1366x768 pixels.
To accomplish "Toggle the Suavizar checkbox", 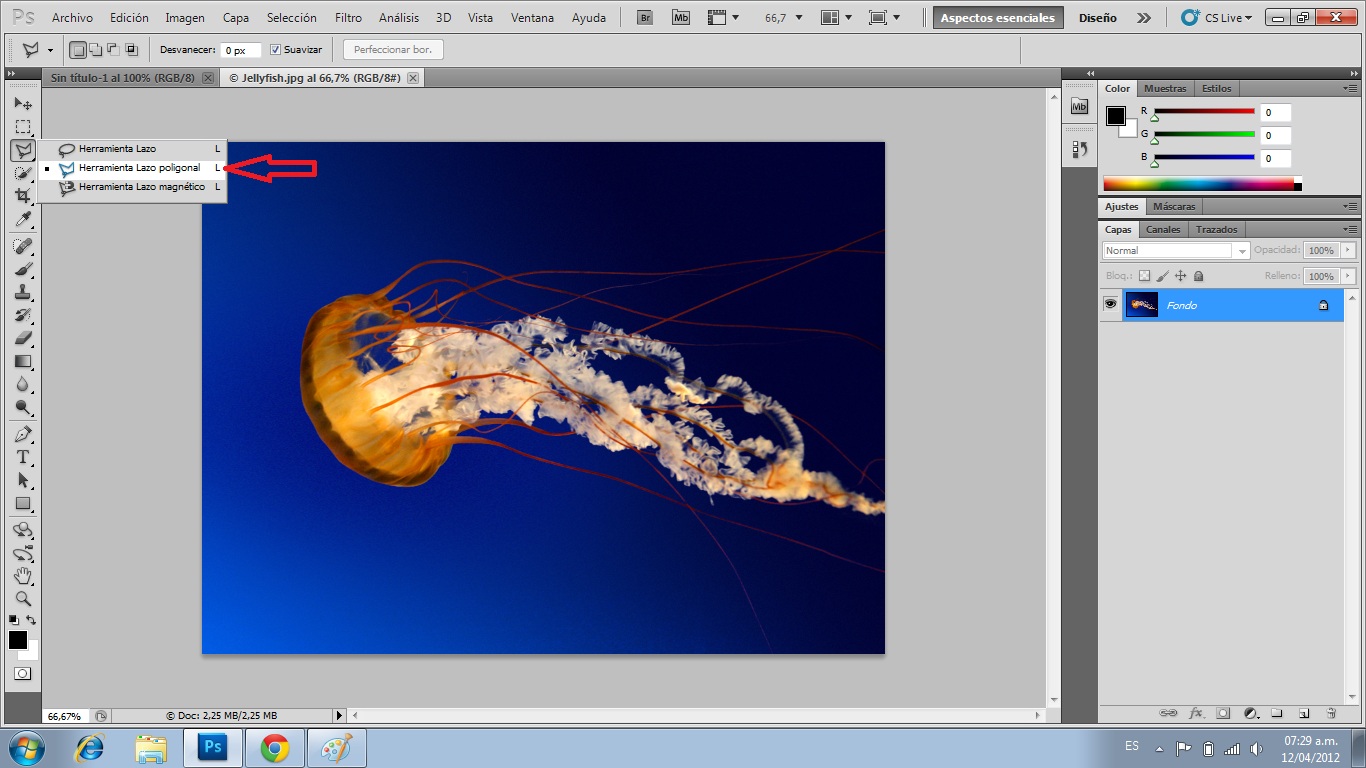I will [x=276, y=50].
